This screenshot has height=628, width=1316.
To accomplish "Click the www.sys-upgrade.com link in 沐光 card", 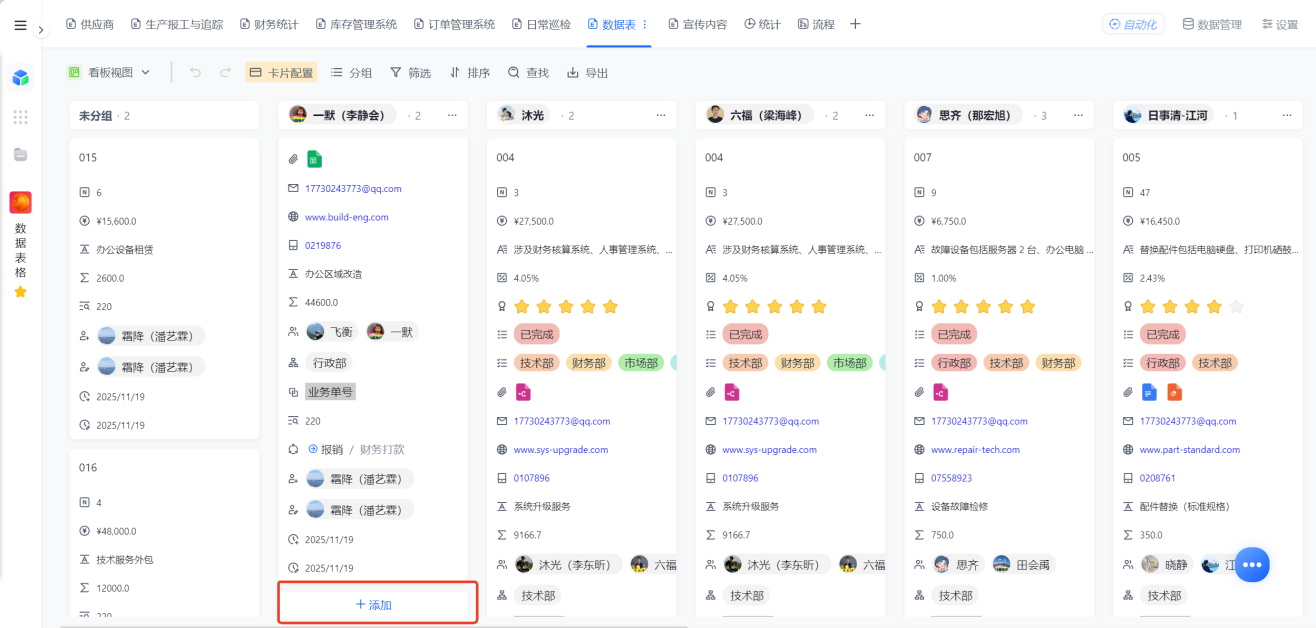I will [561, 450].
